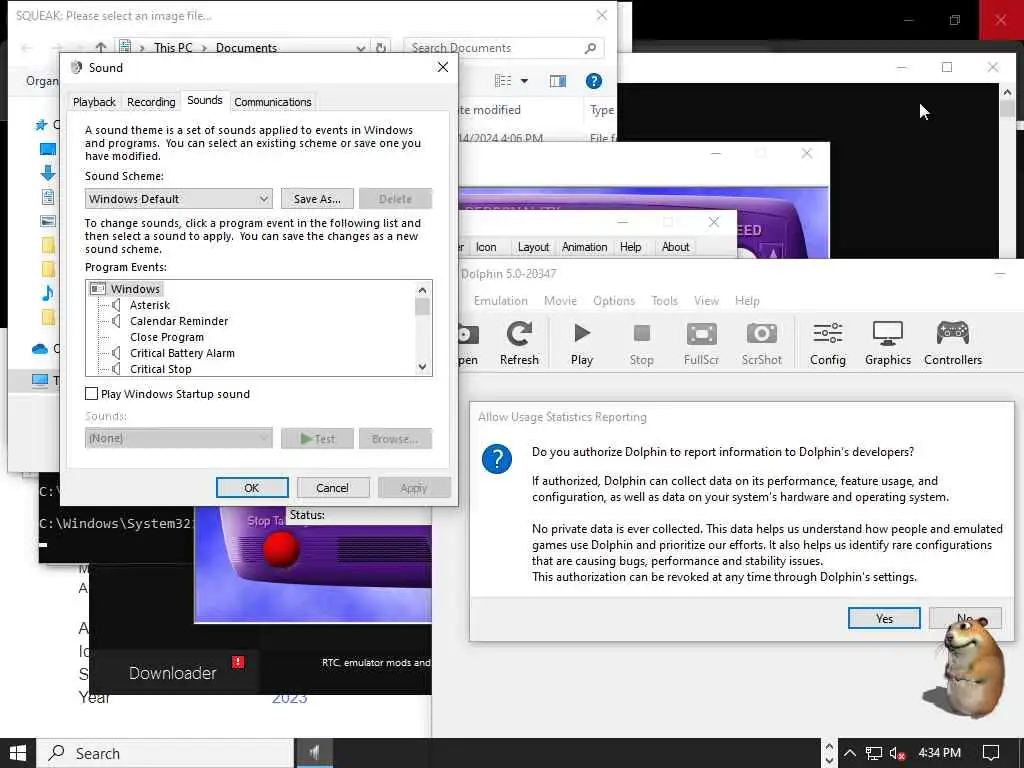Click the up-arrow navigation icon in file dialog
1024x768 pixels.
coord(101,47)
